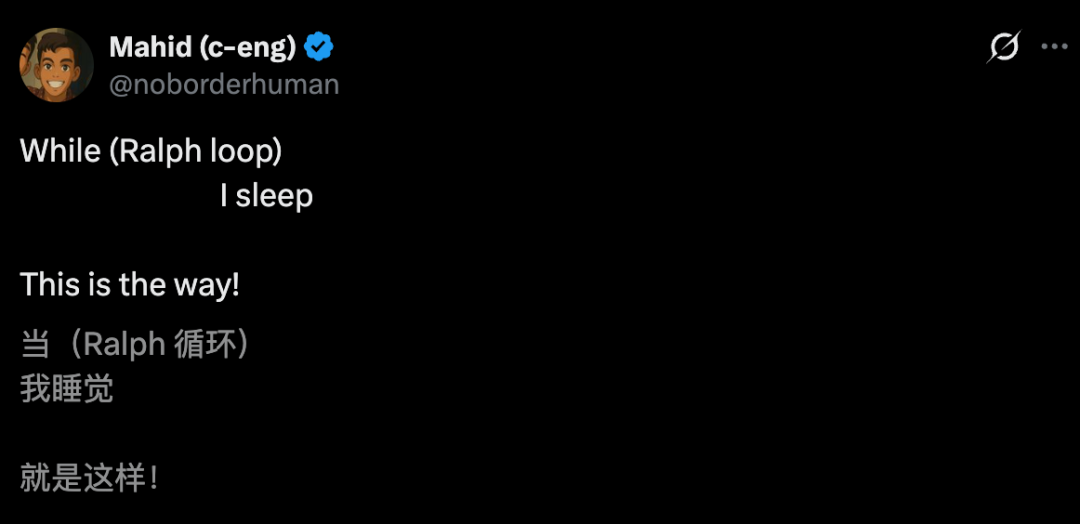Click the translated '我睡觉' line
The height and width of the screenshot is (524, 1080).
point(67,388)
